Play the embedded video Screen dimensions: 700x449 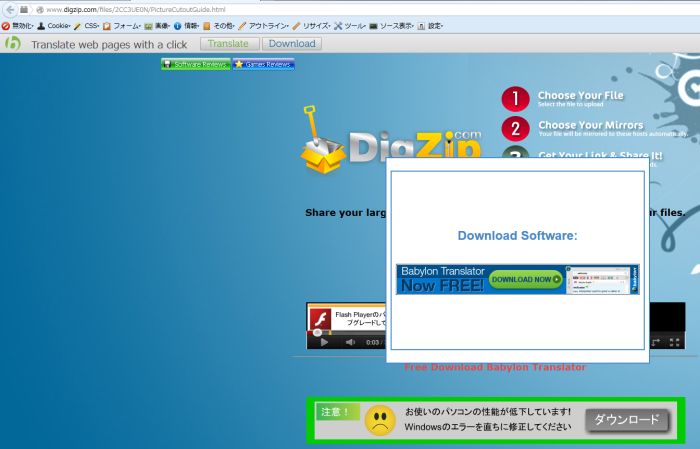coord(323,342)
